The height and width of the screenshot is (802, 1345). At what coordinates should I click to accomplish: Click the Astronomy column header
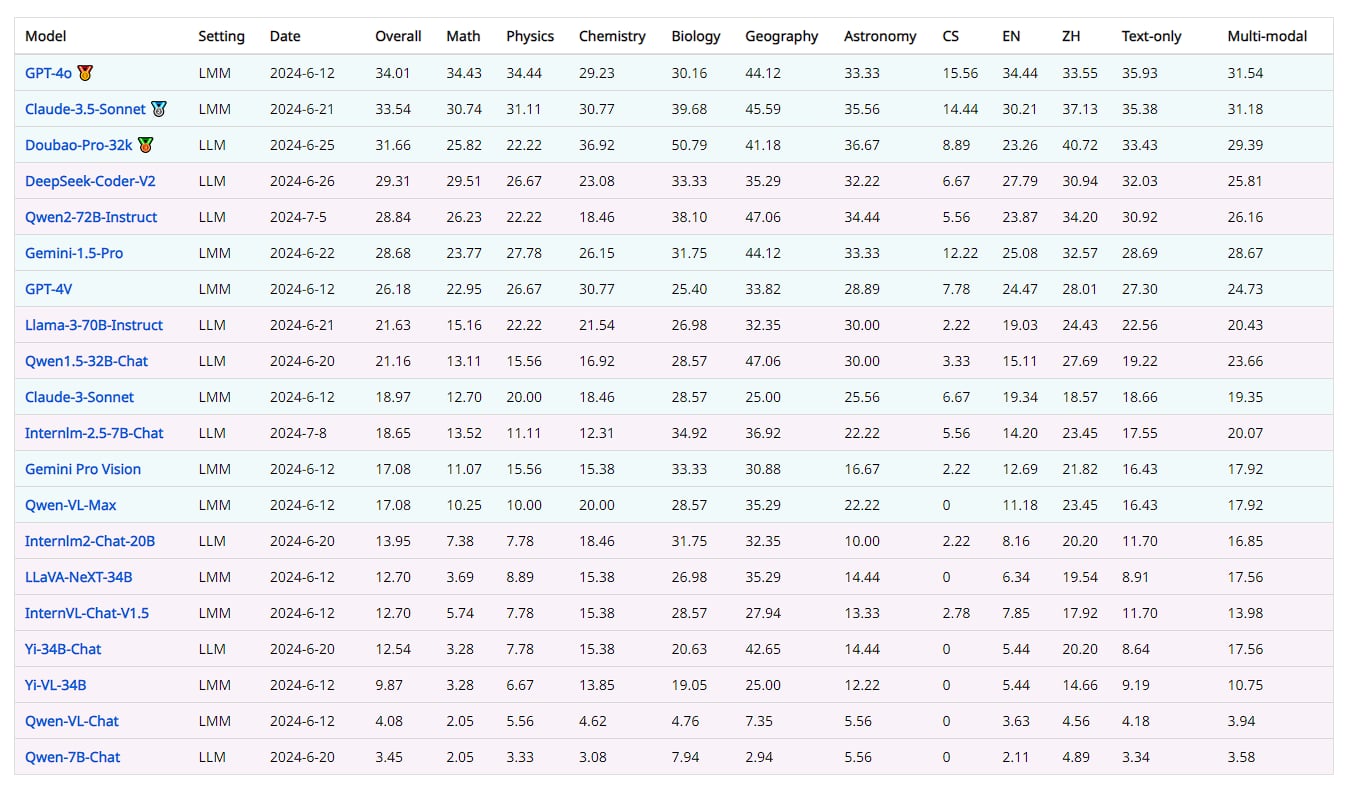tap(880, 36)
